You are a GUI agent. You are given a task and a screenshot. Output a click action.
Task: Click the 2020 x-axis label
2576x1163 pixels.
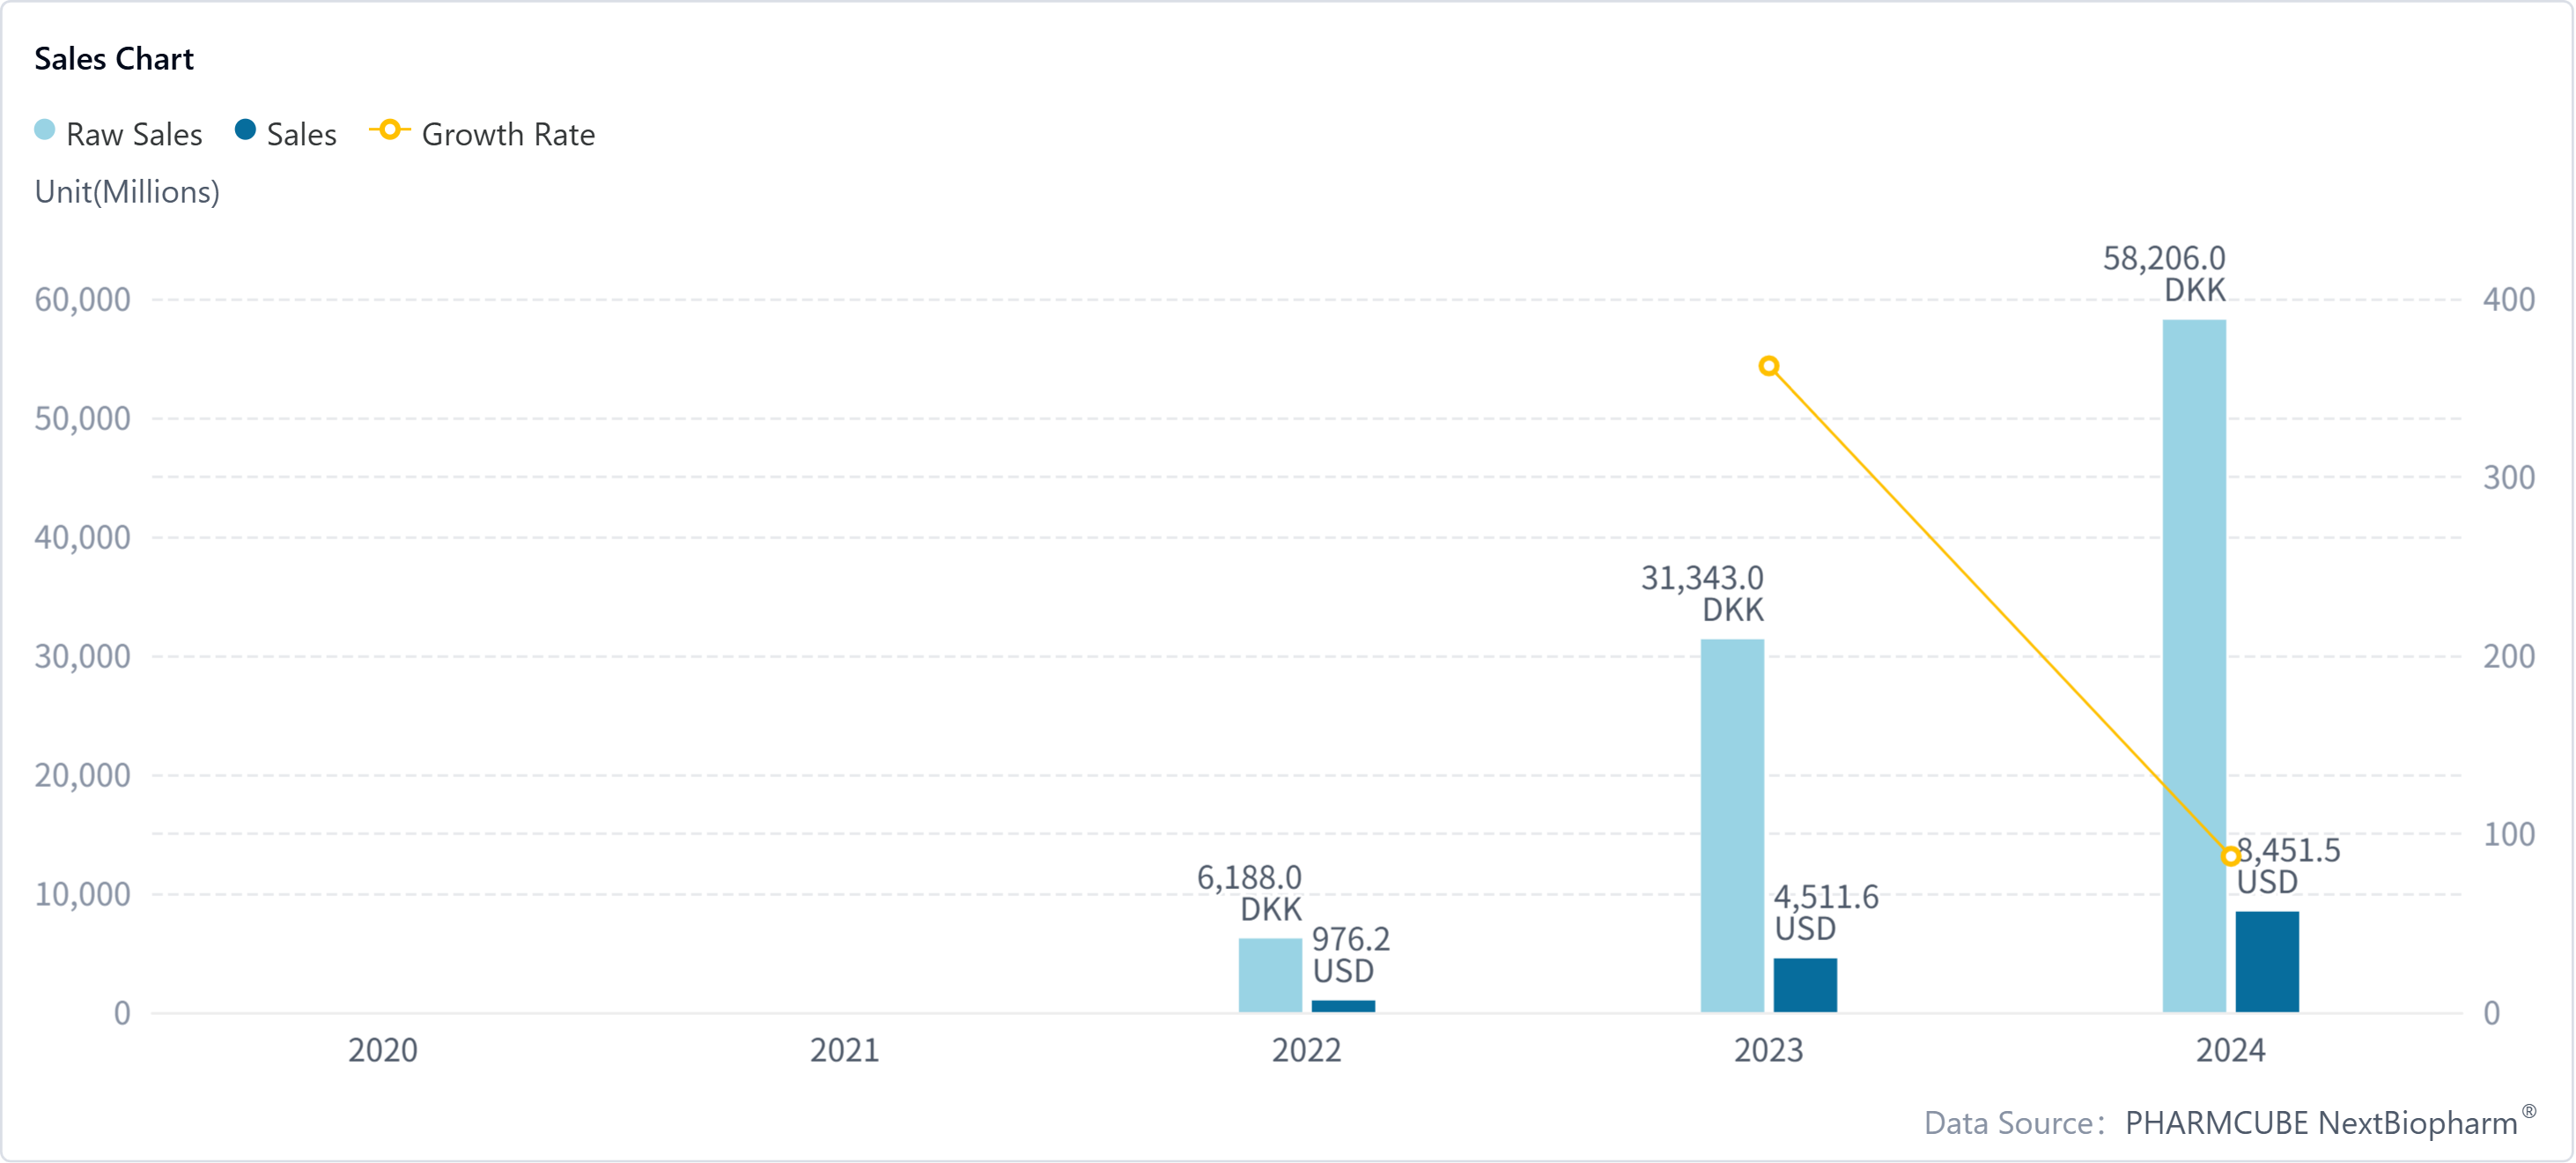(382, 1050)
